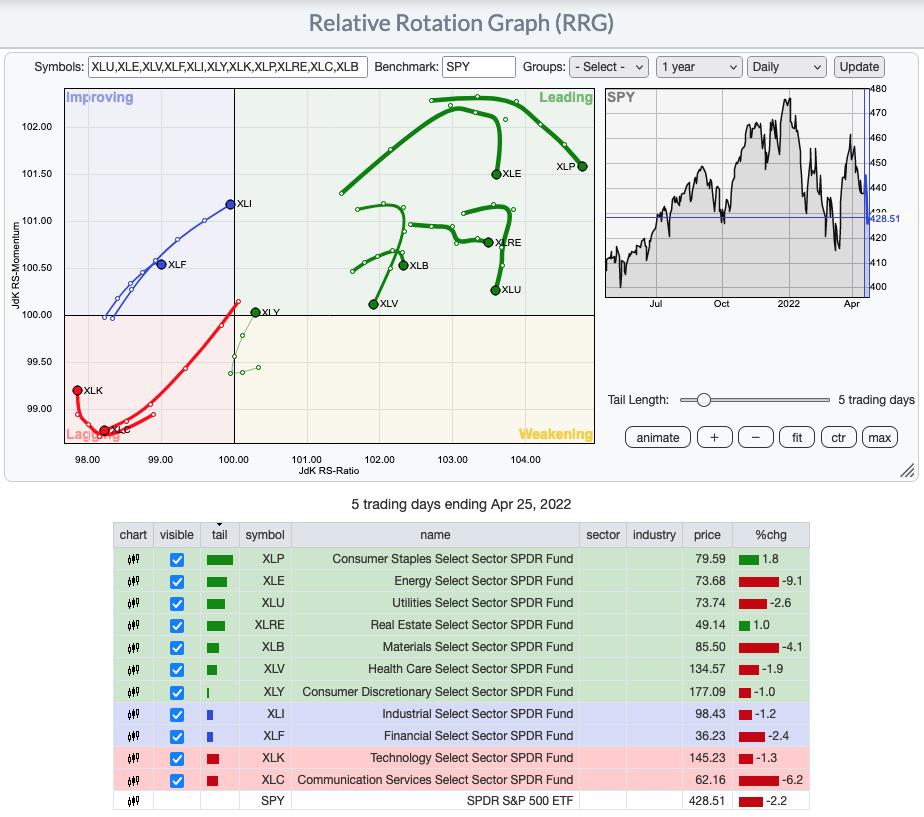Zoom in with the plus button
Viewport: 924px width, 817px height.
(x=714, y=437)
